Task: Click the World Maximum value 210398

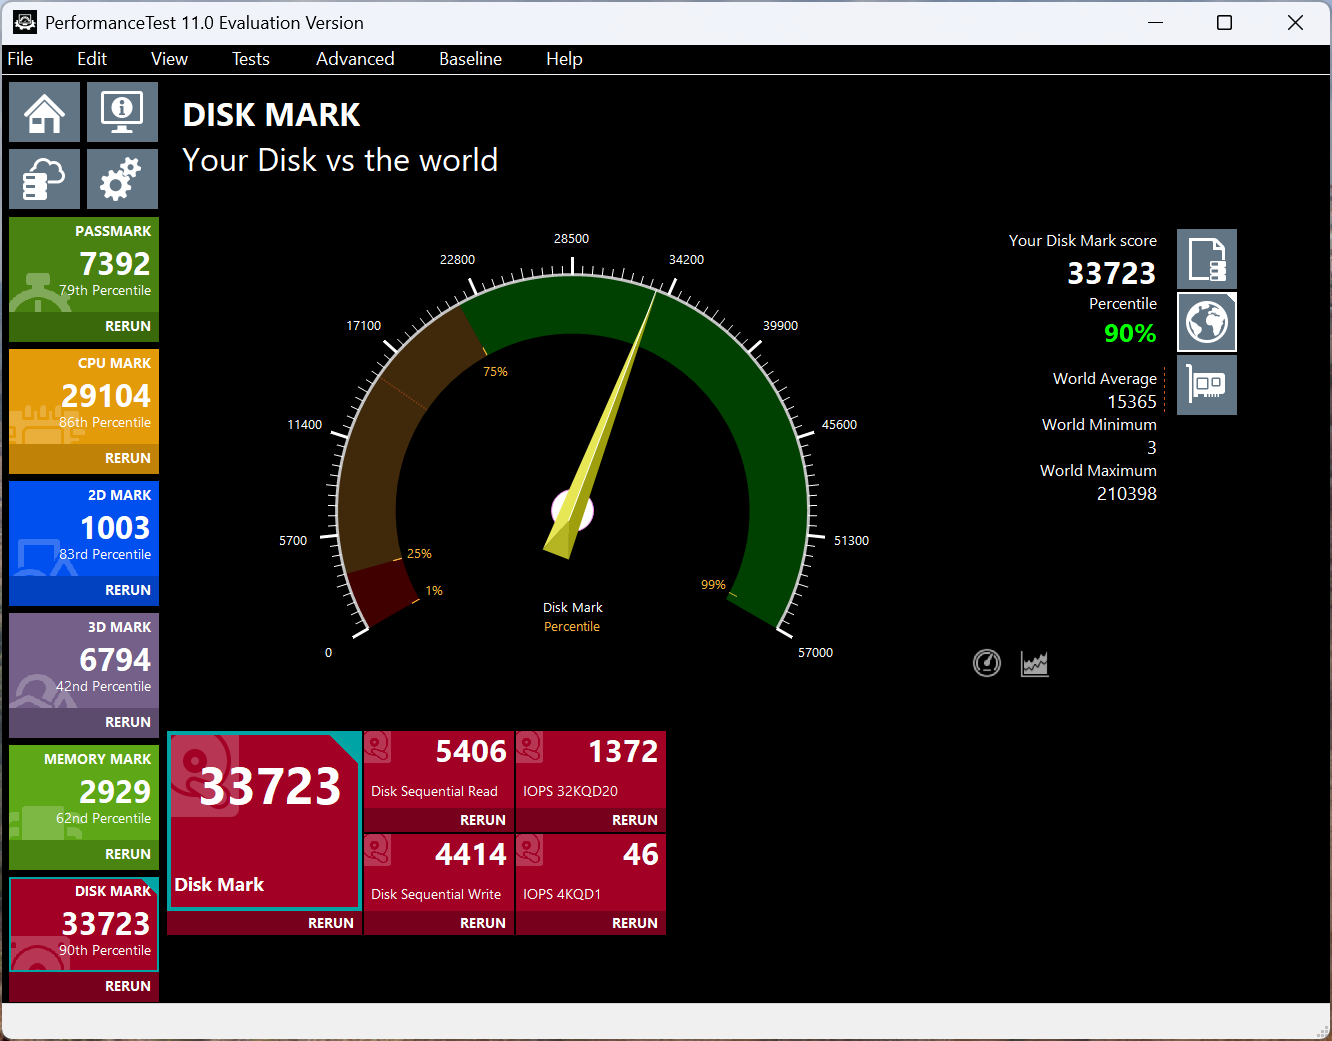Action: tap(1127, 494)
